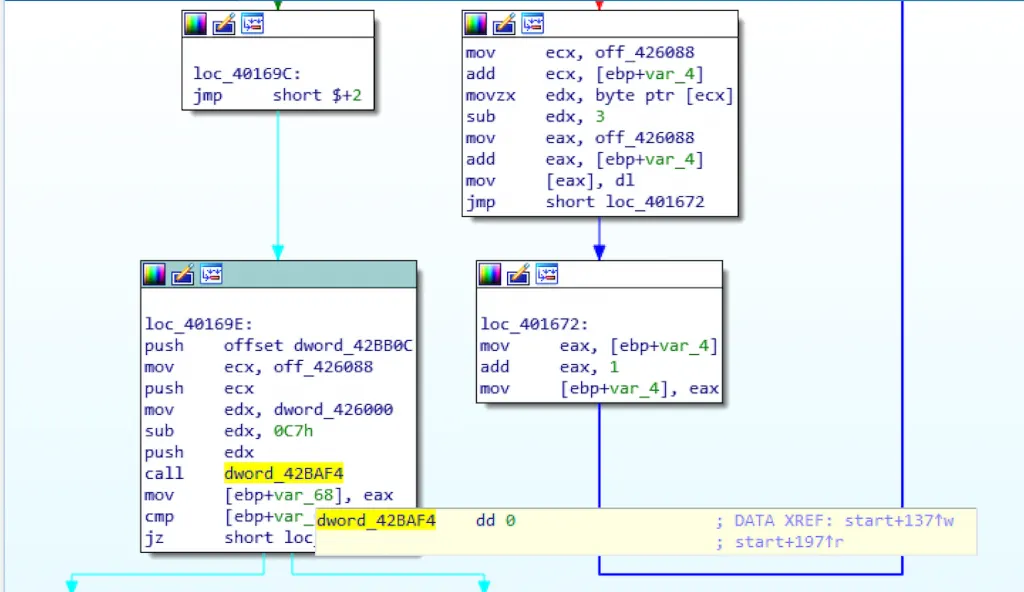
Task: Click color icon on loc_40169C node
Action: point(195,24)
